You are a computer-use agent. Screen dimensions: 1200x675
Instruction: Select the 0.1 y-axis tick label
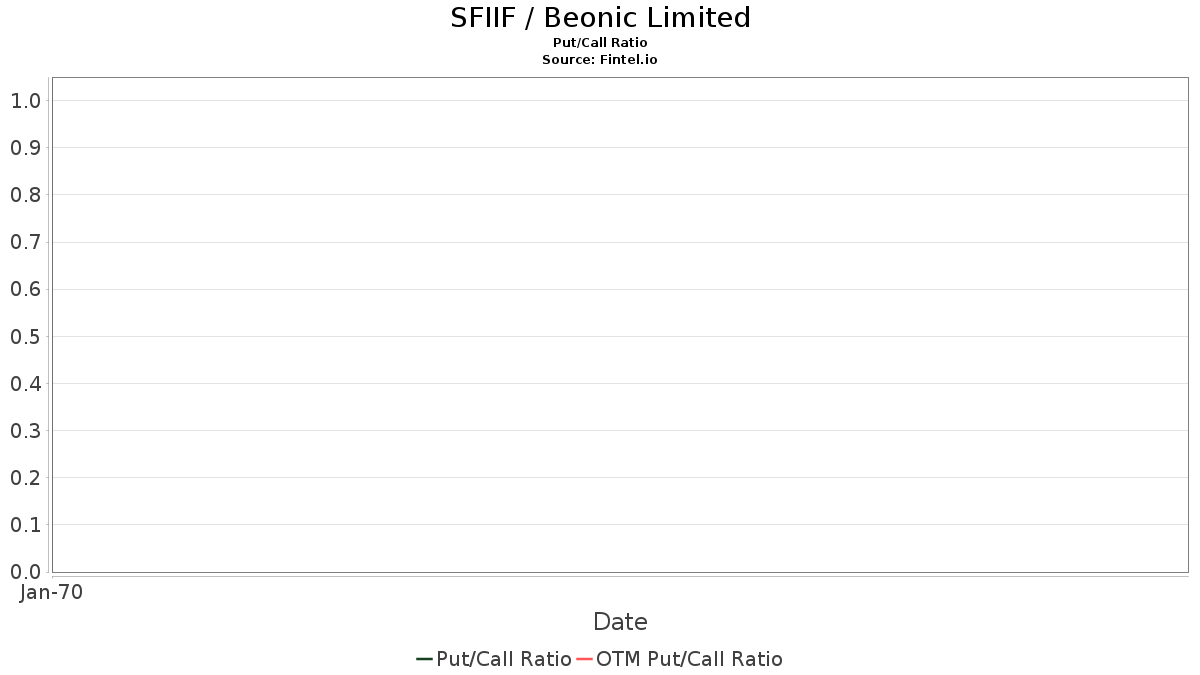25,525
